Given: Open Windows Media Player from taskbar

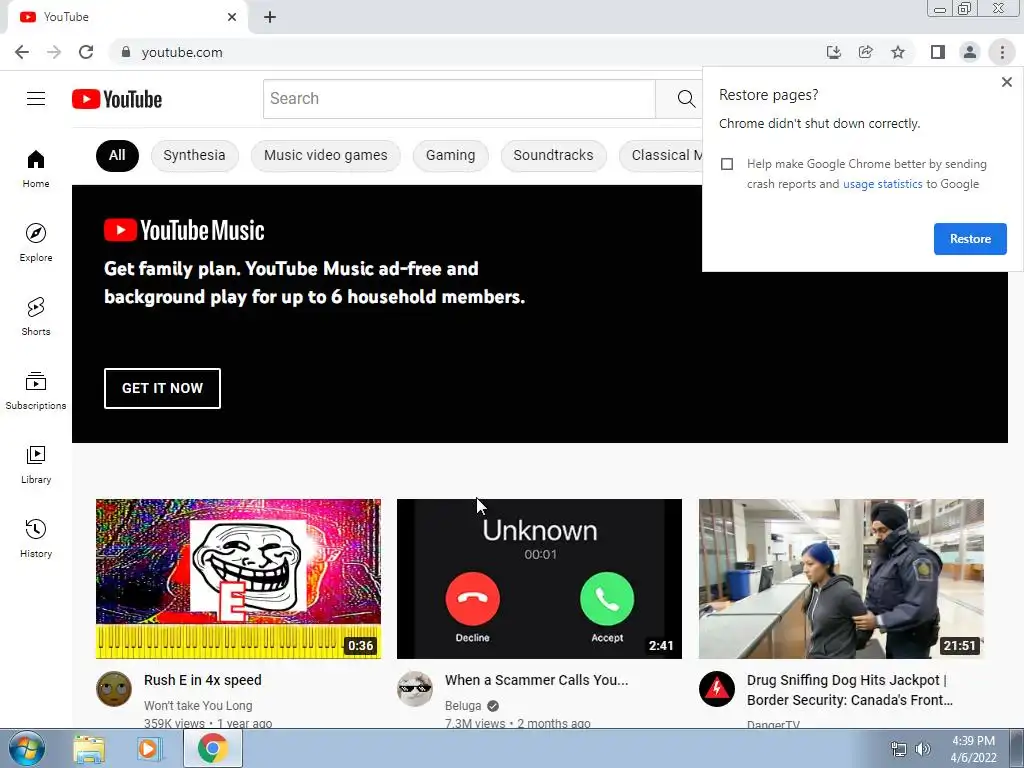Looking at the screenshot, I should pyautogui.click(x=149, y=749).
